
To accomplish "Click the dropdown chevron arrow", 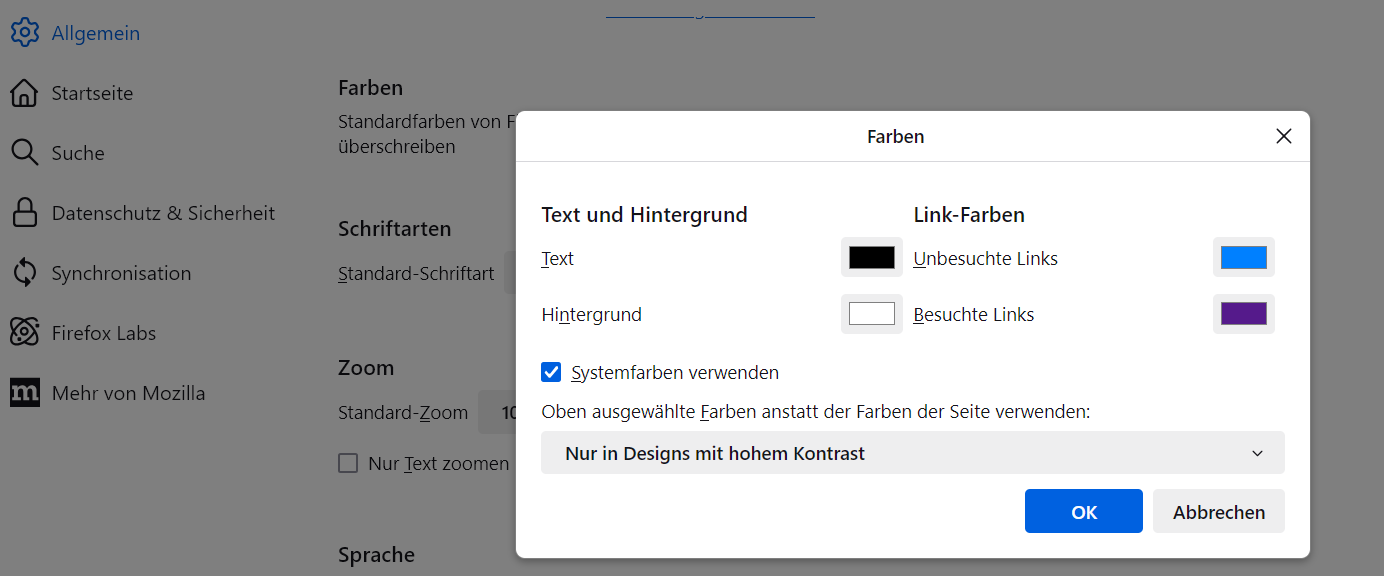I will 1257,454.
